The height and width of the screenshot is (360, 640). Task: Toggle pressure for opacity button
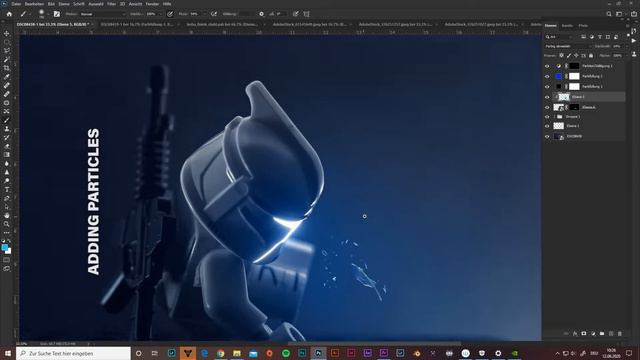[x=170, y=14]
